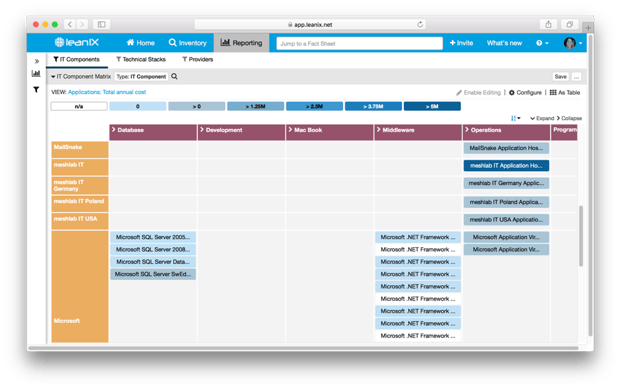Click the meshlab IT USA row header
Screen dimensions: 620x389
point(80,221)
